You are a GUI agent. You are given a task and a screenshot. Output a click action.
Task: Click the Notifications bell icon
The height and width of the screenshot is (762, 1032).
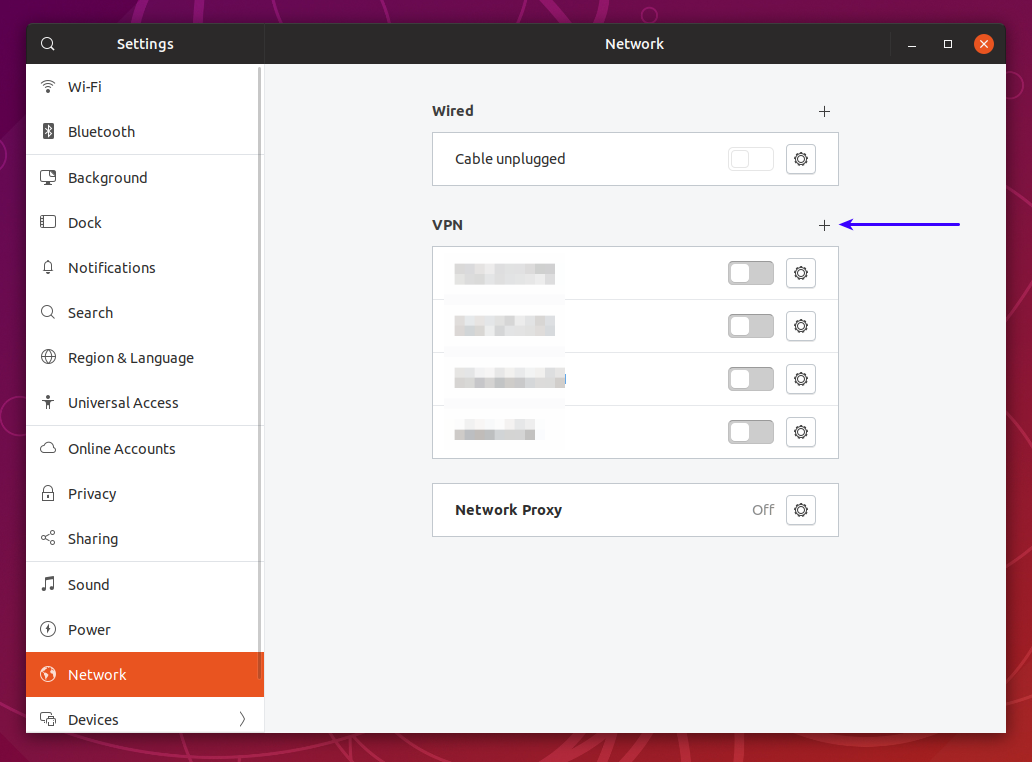pyautogui.click(x=48, y=267)
